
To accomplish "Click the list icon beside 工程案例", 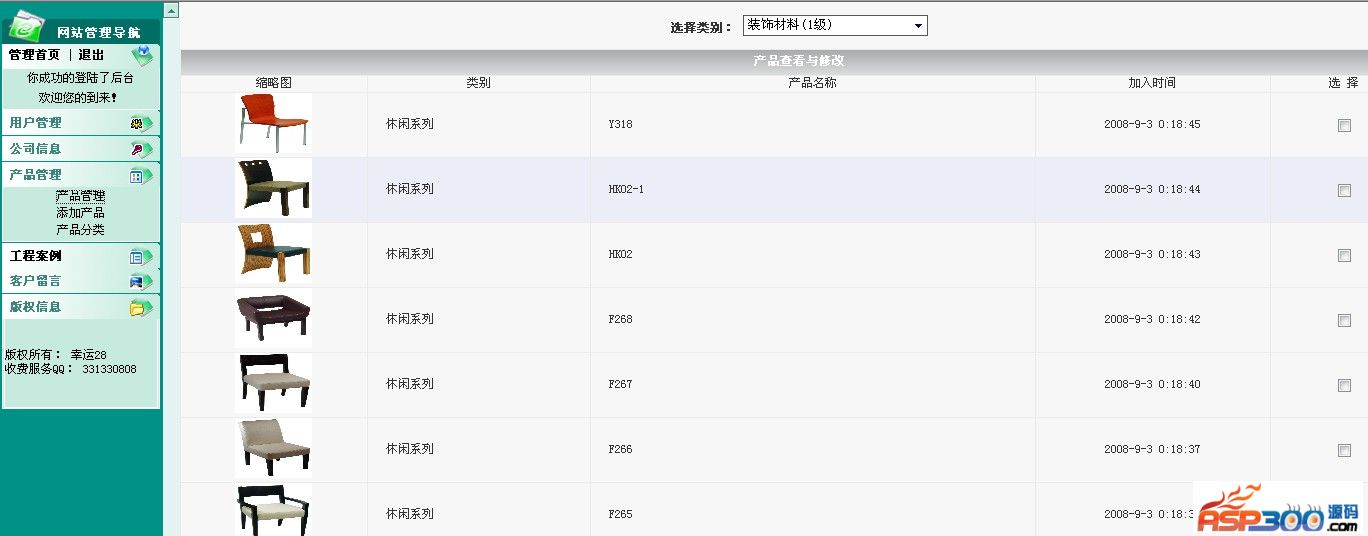I will tap(141, 256).
